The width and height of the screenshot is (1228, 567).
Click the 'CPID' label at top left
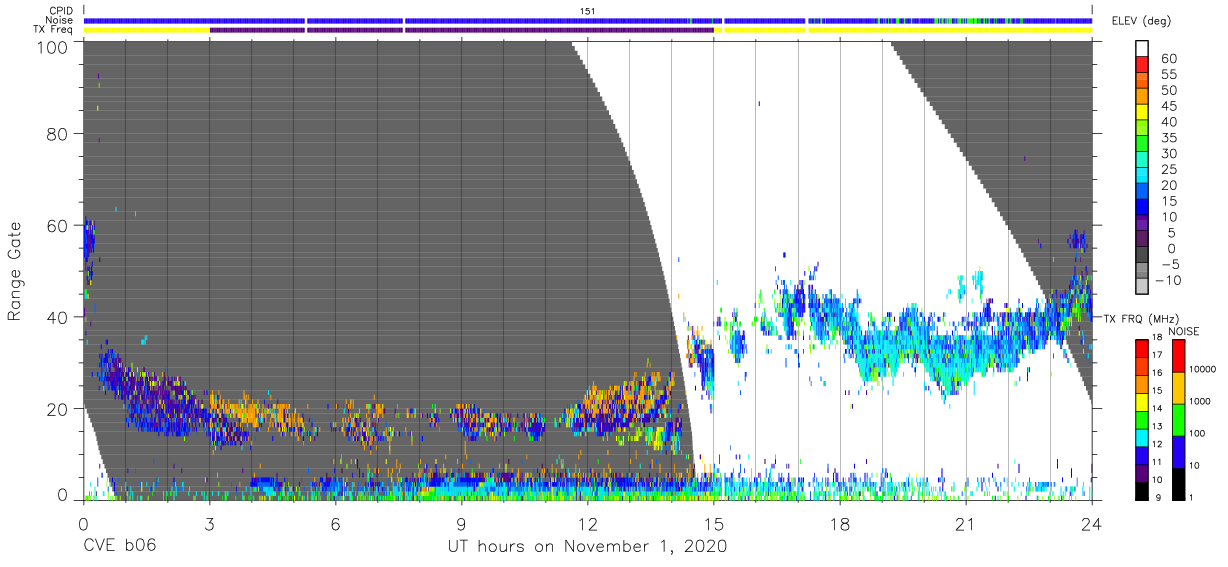[62, 10]
